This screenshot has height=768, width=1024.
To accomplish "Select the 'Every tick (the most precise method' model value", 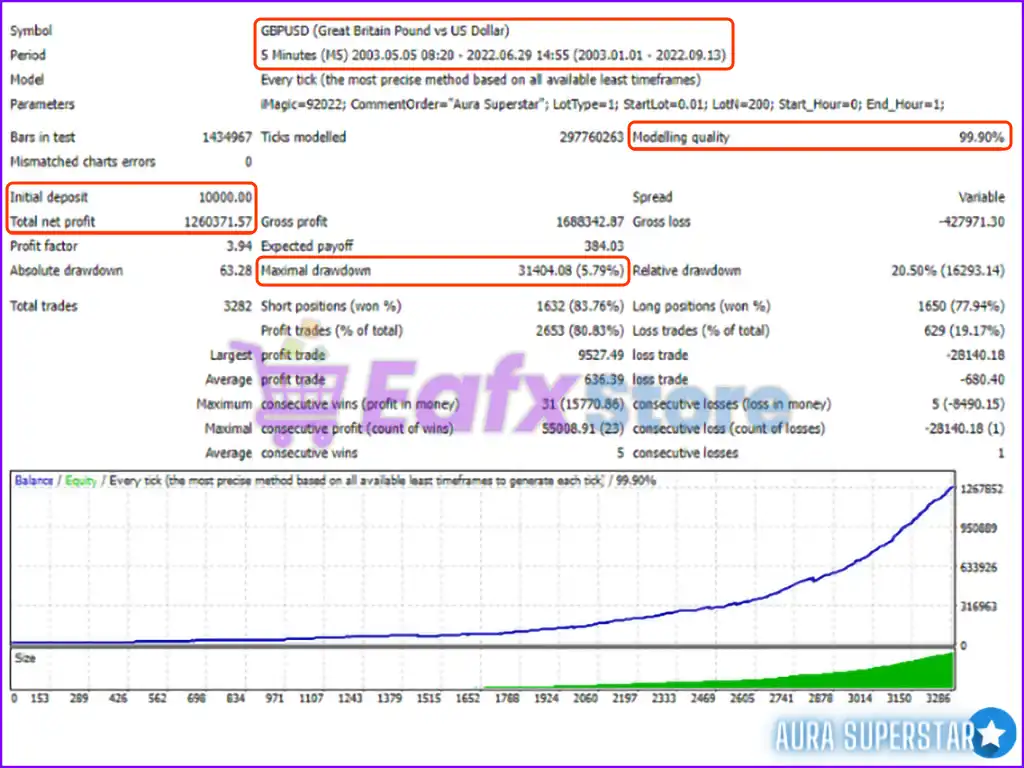I will [481, 80].
